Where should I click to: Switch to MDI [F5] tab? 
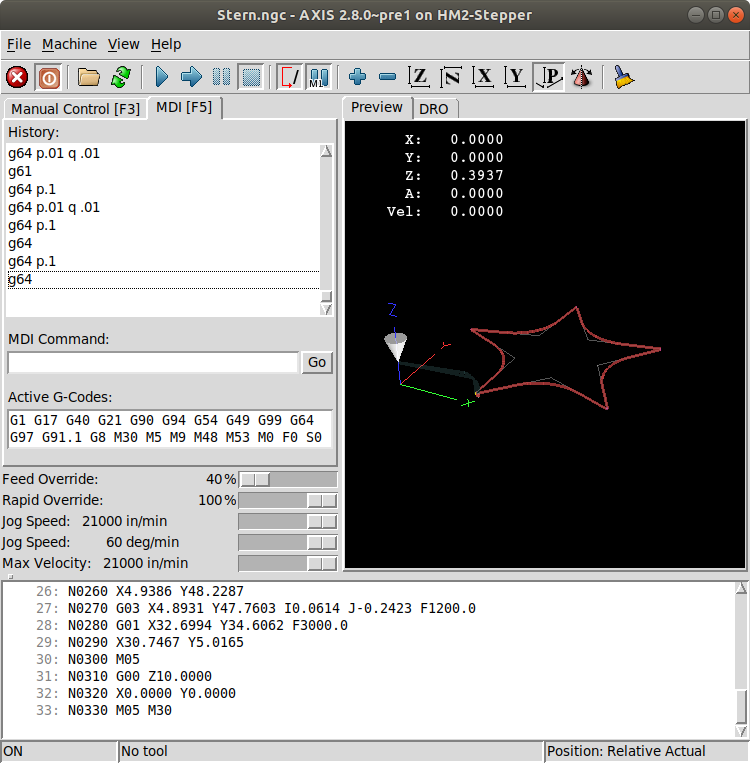tap(184, 107)
